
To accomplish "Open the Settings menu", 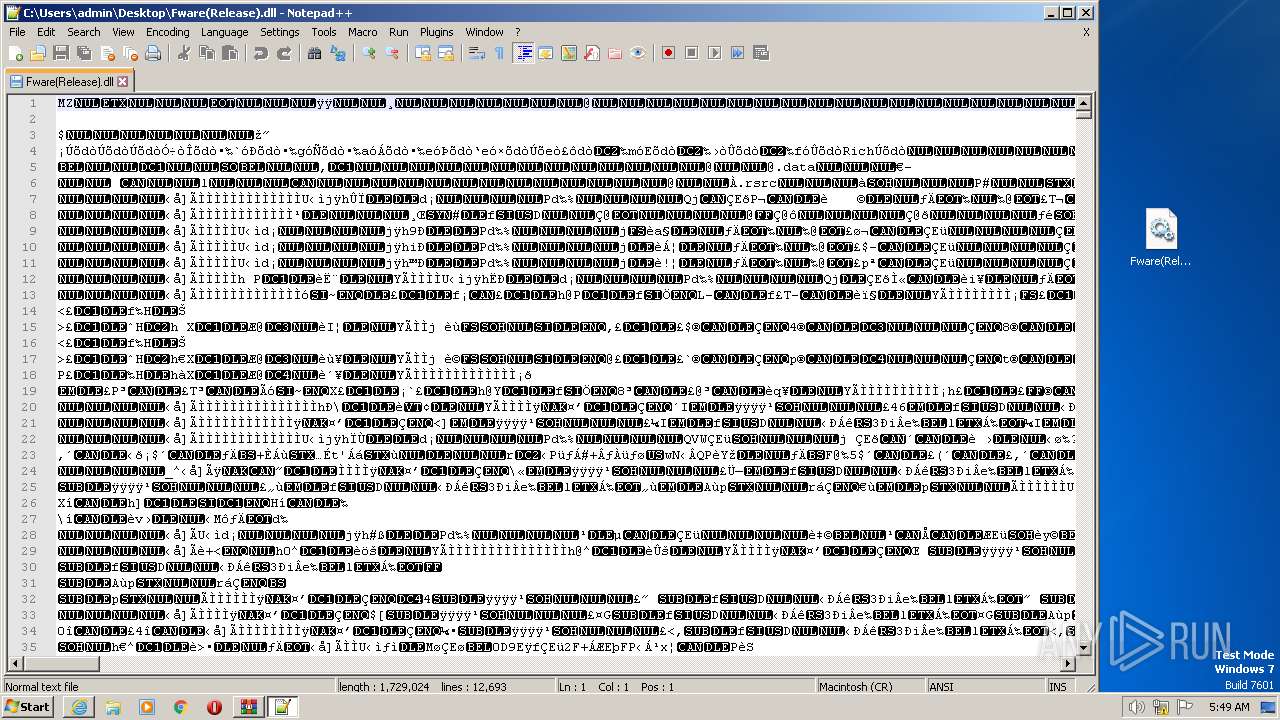I will [280, 32].
